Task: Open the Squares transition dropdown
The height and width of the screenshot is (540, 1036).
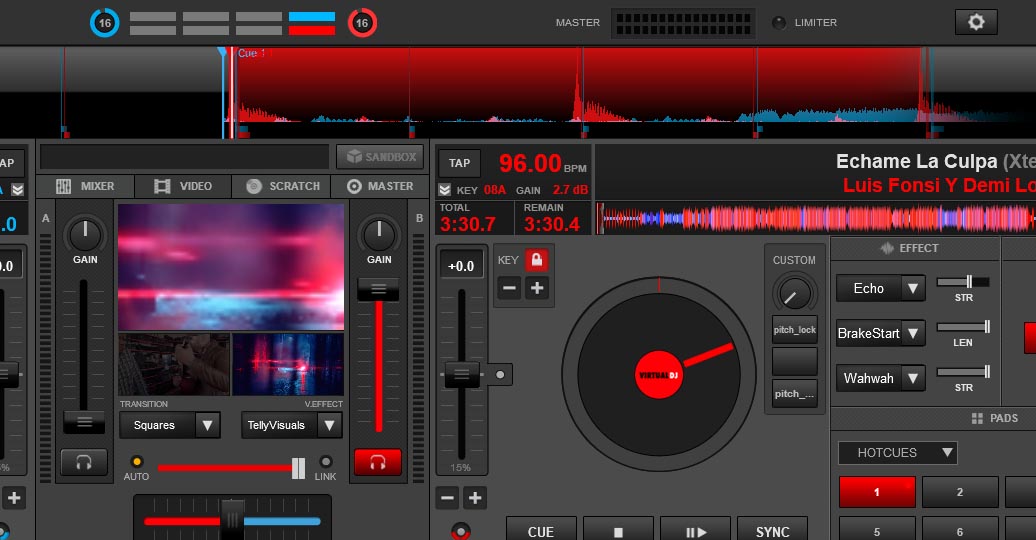Action: click(170, 425)
